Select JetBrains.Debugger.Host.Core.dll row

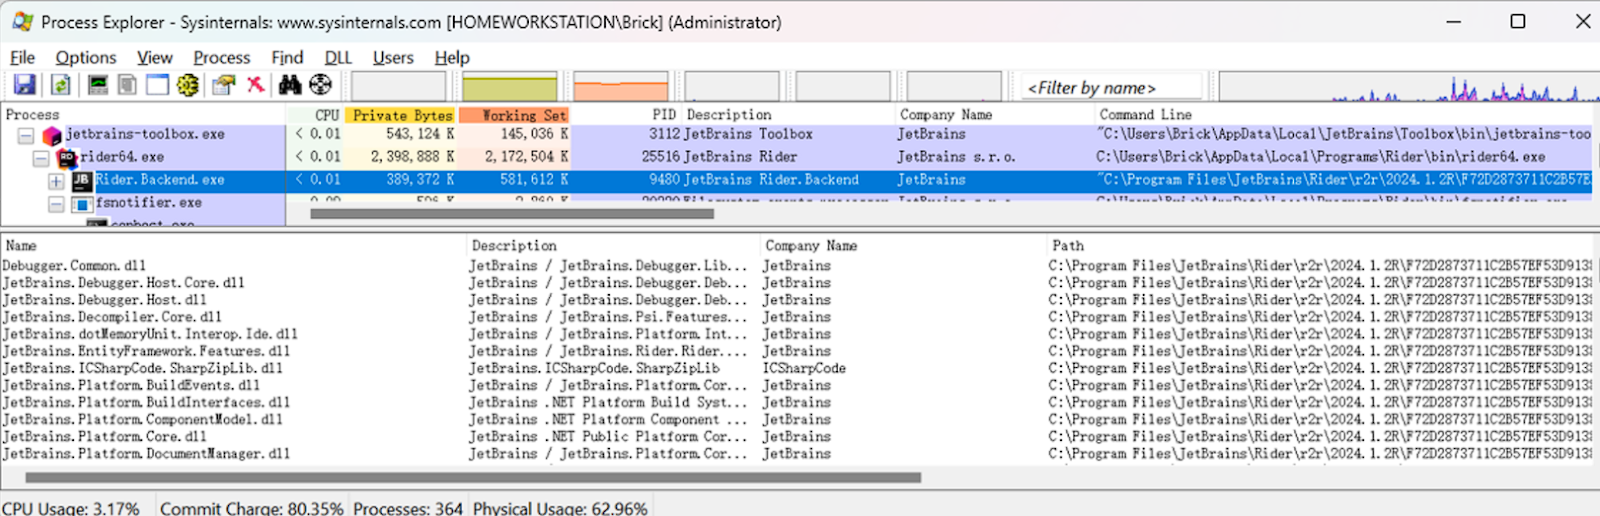pos(796,283)
